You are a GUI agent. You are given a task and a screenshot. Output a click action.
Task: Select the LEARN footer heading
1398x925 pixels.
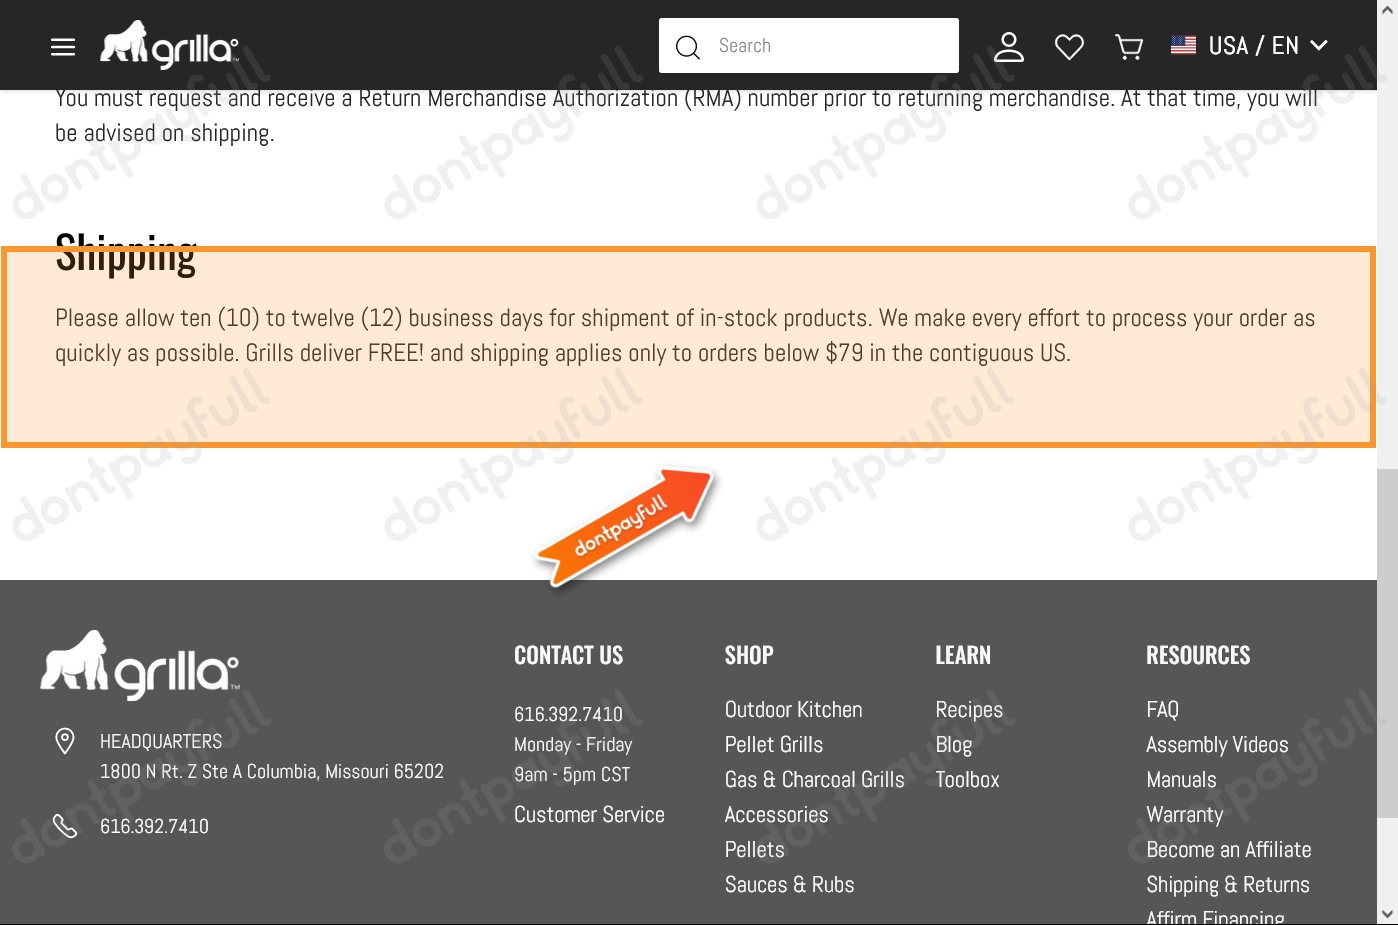[963, 655]
